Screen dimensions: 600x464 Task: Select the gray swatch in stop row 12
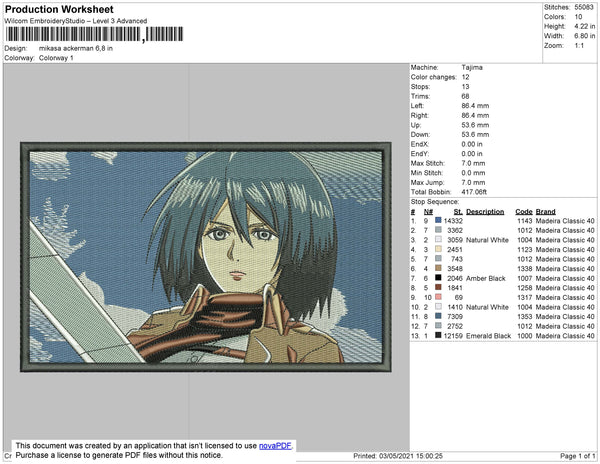click(438, 326)
